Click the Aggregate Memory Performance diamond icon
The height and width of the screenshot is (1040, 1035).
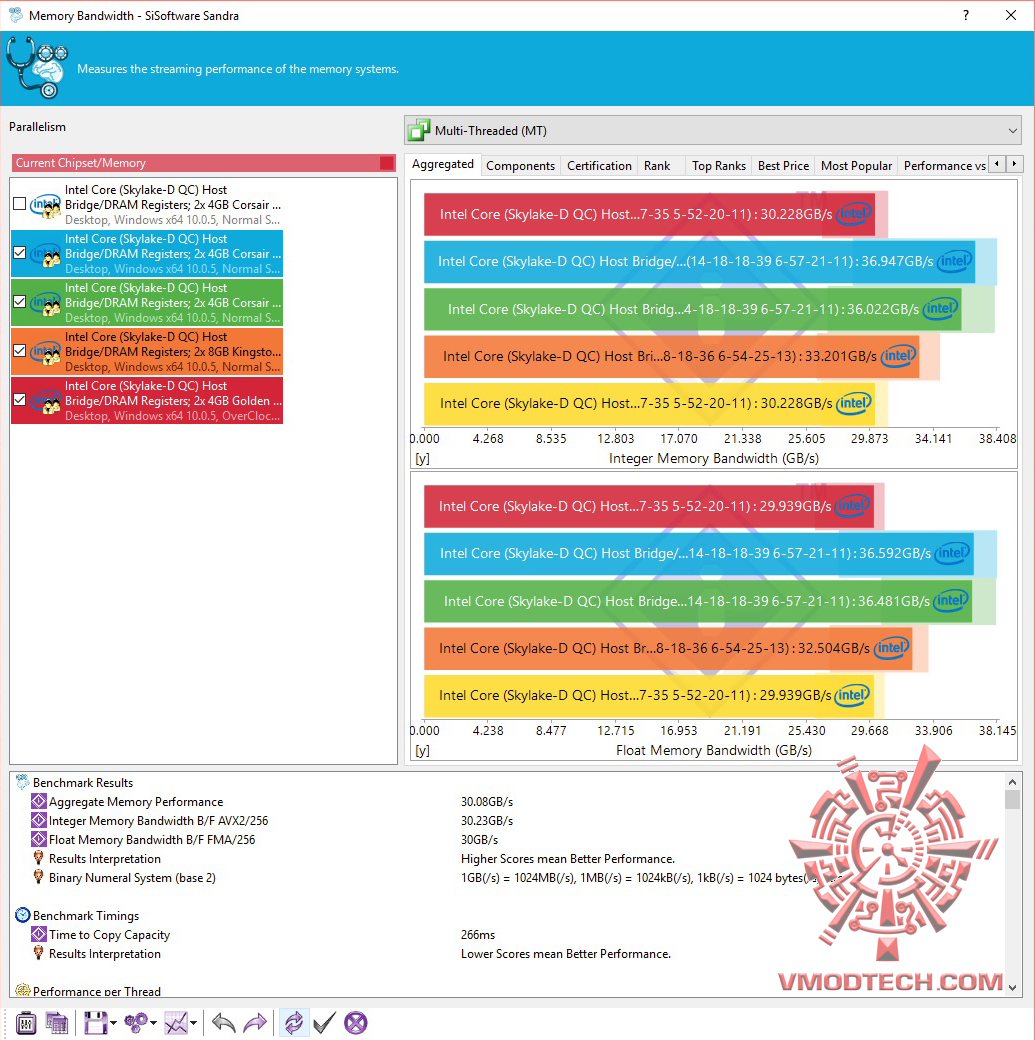[39, 801]
